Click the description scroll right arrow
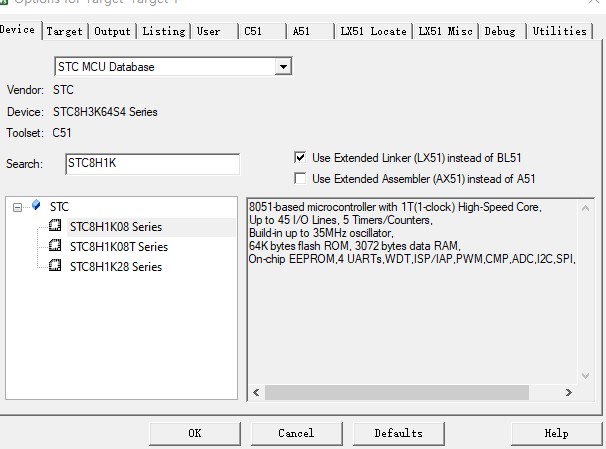 click(x=569, y=393)
